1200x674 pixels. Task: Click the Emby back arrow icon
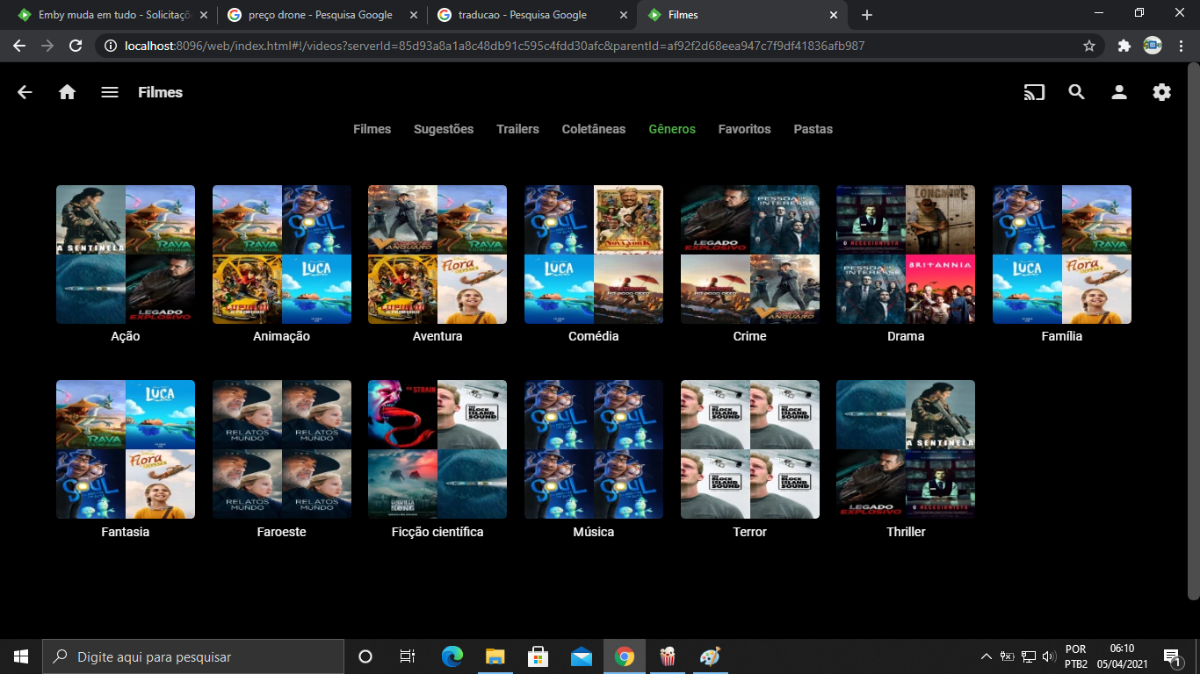pyautogui.click(x=25, y=92)
